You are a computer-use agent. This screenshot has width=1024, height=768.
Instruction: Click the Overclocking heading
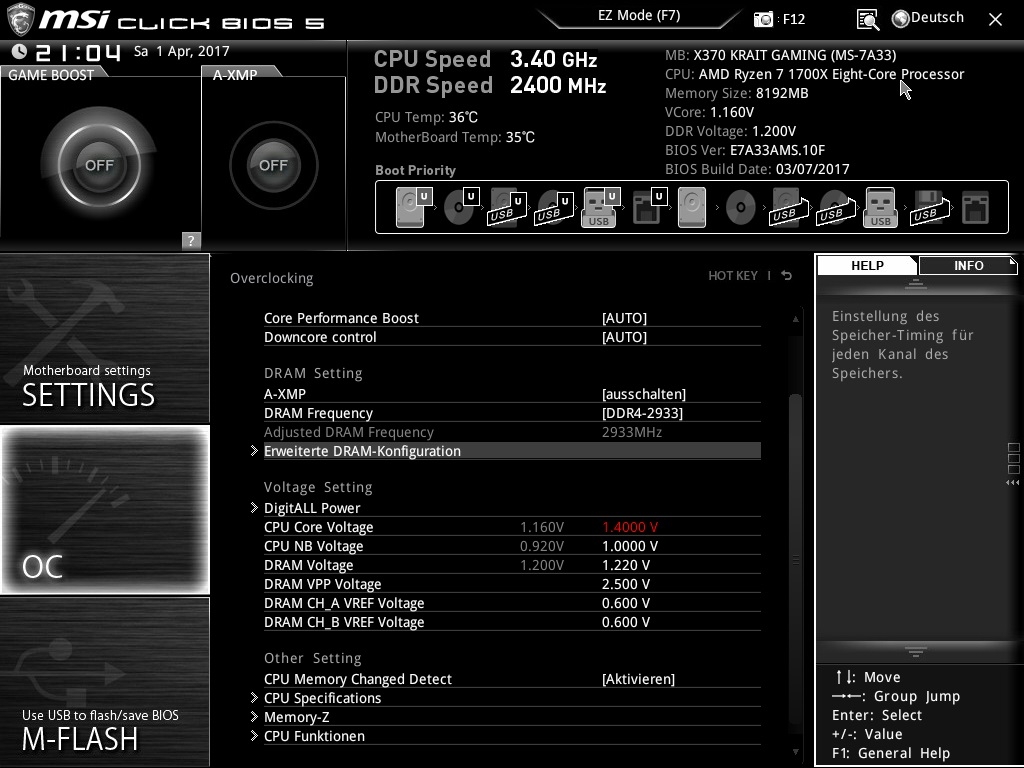[x=271, y=278]
